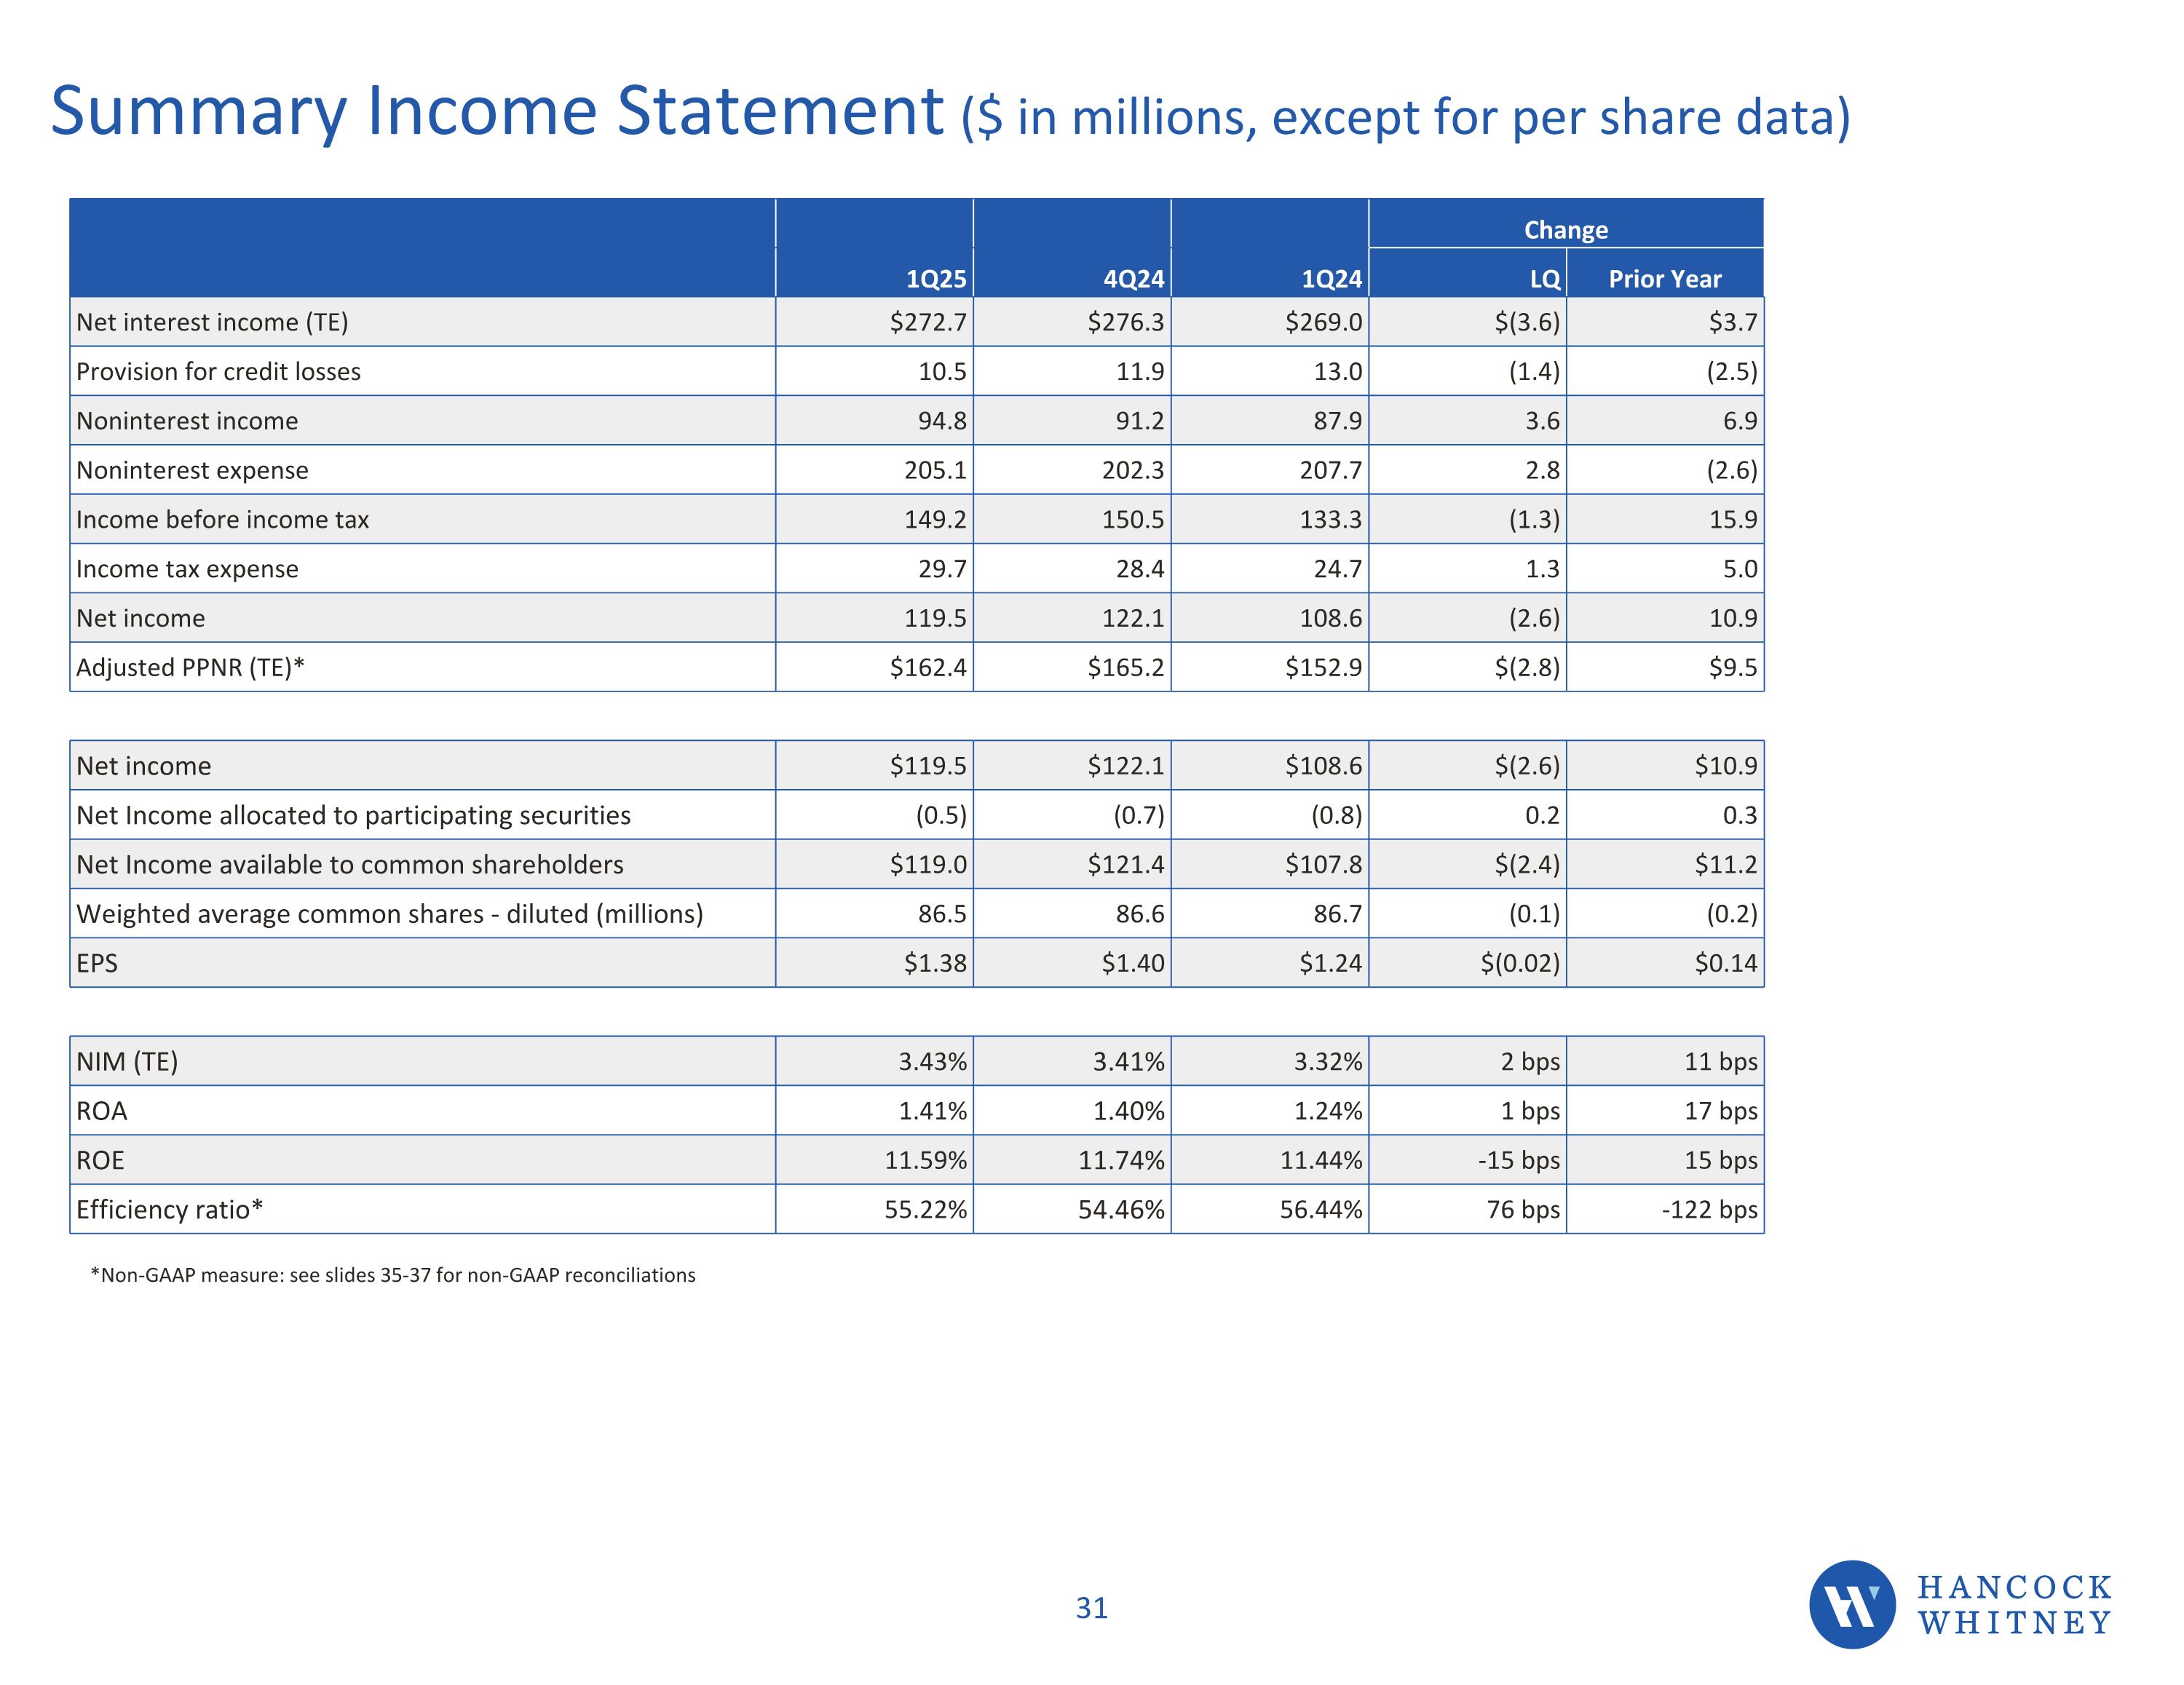Viewport: 2184px width, 1685px height.
Task: Click the ROE prior year 15 bps cell
Action: click(x=1720, y=1160)
